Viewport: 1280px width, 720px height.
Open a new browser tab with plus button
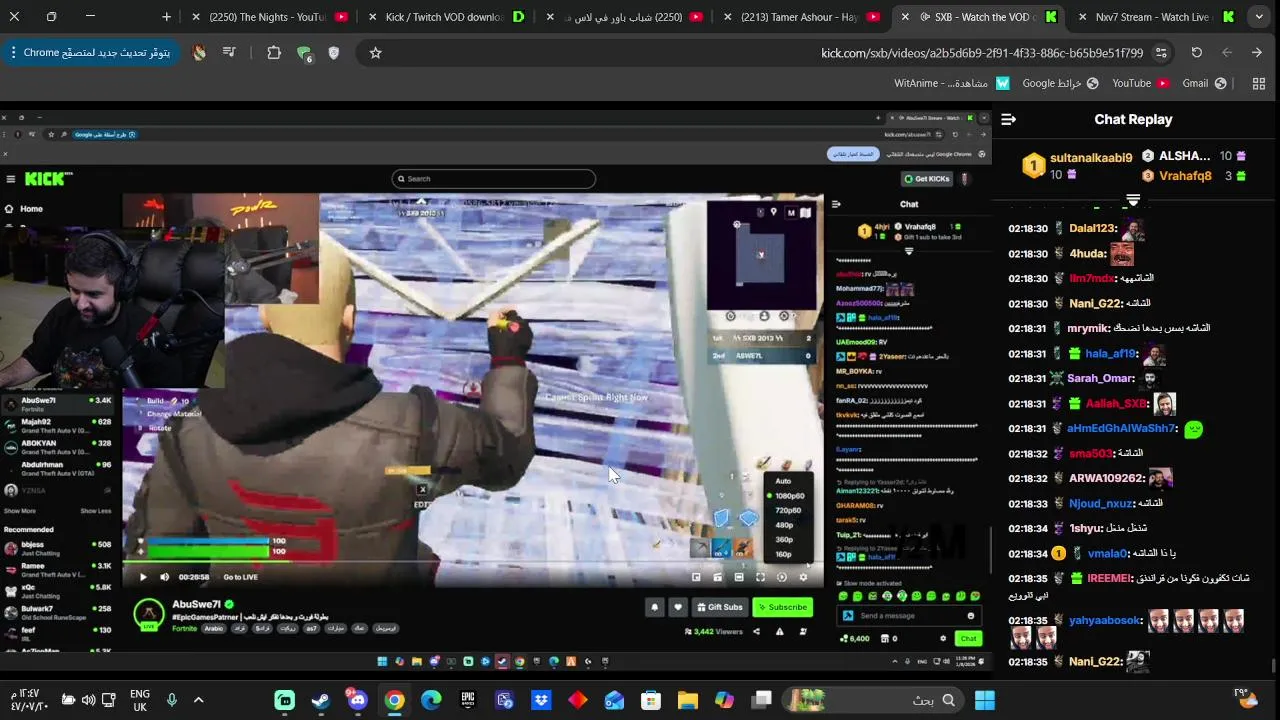click(166, 17)
